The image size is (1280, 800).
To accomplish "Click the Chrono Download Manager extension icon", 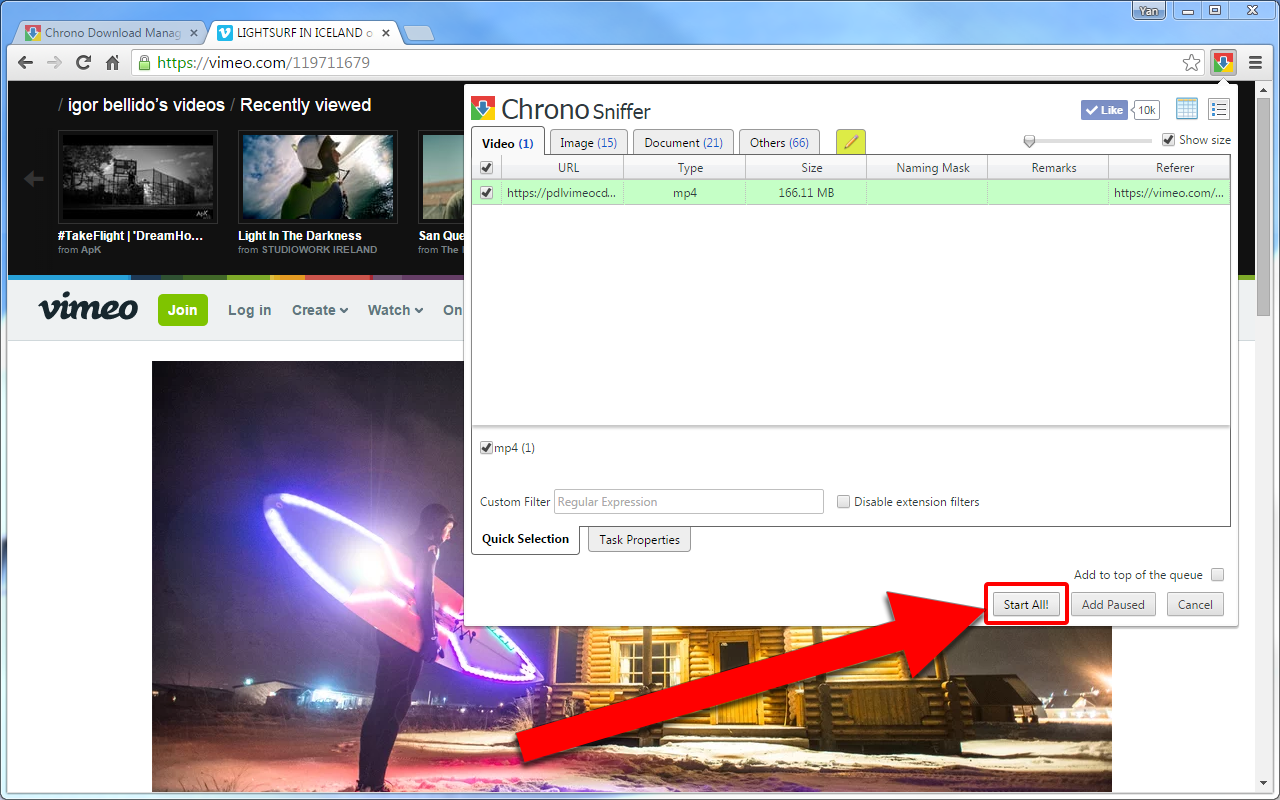I will tap(1222, 61).
